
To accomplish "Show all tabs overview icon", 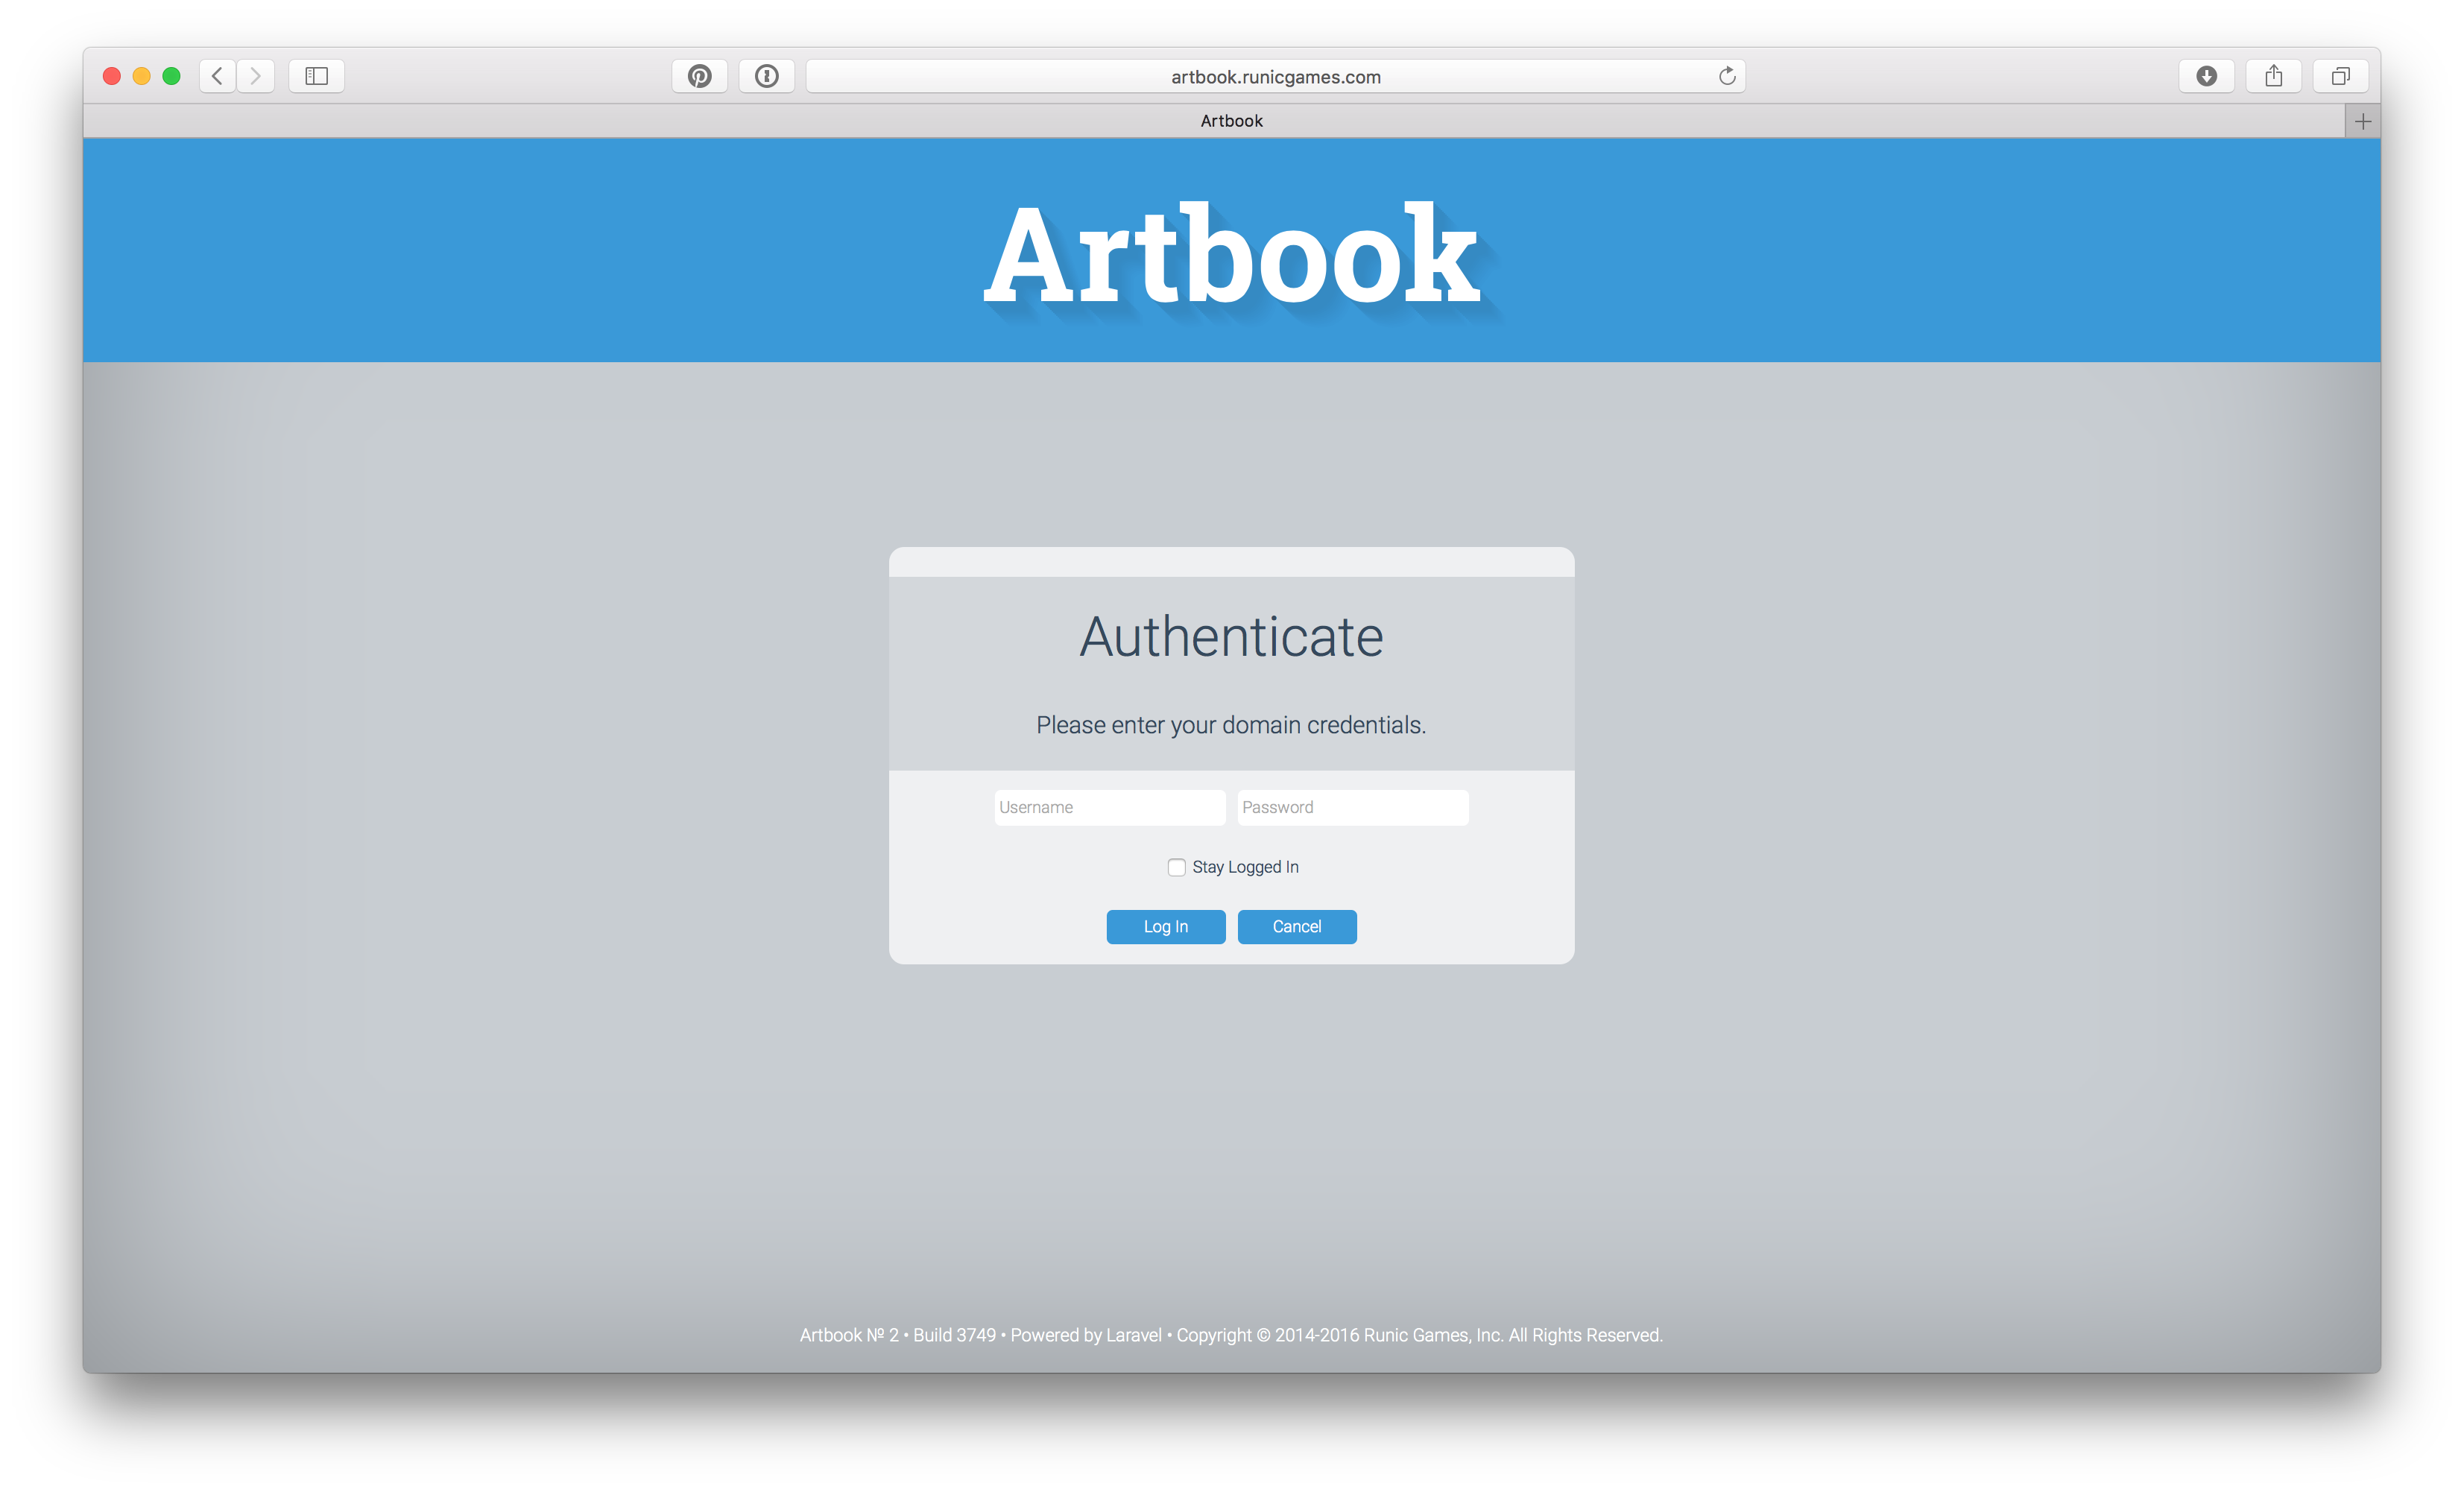I will tap(2340, 76).
